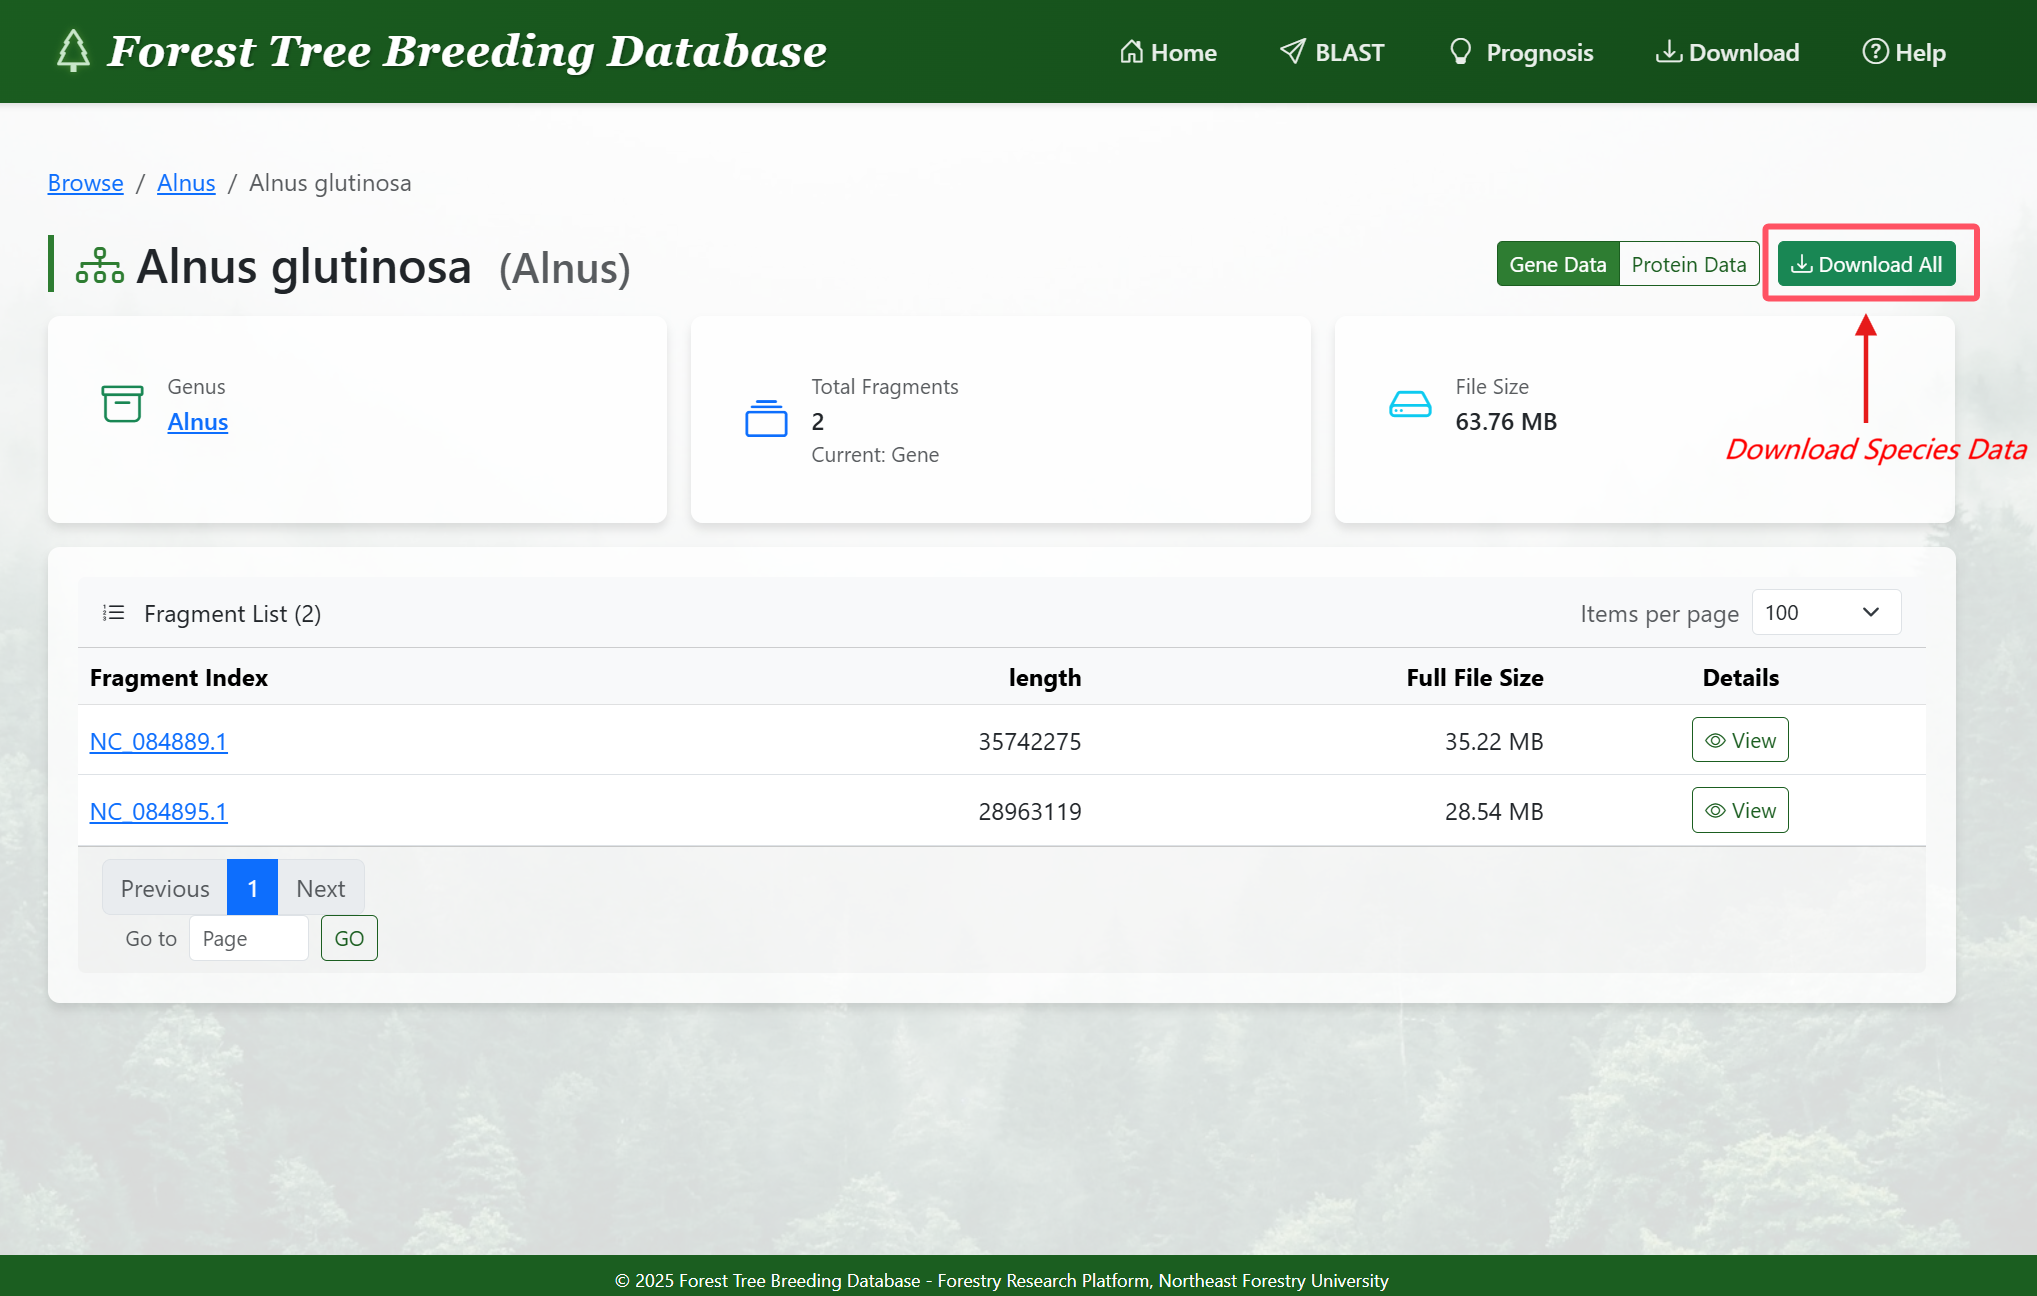
Task: Click the 63.76 MB file size value
Action: [1506, 422]
